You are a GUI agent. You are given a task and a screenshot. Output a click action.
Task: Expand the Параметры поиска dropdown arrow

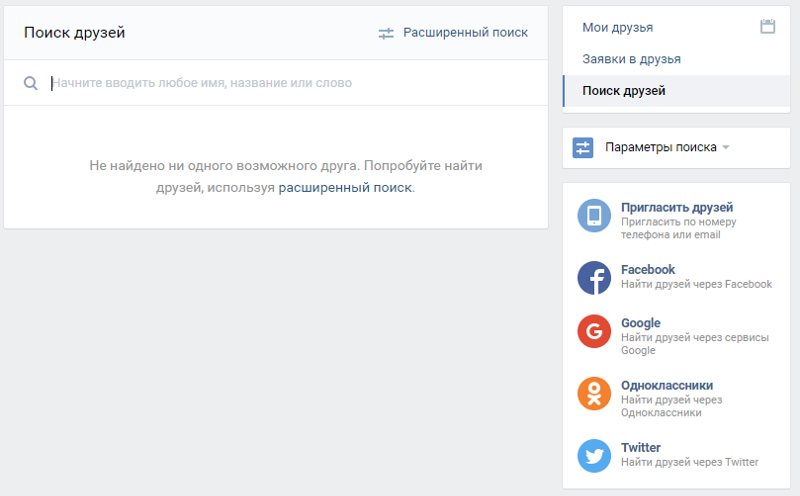pos(726,147)
